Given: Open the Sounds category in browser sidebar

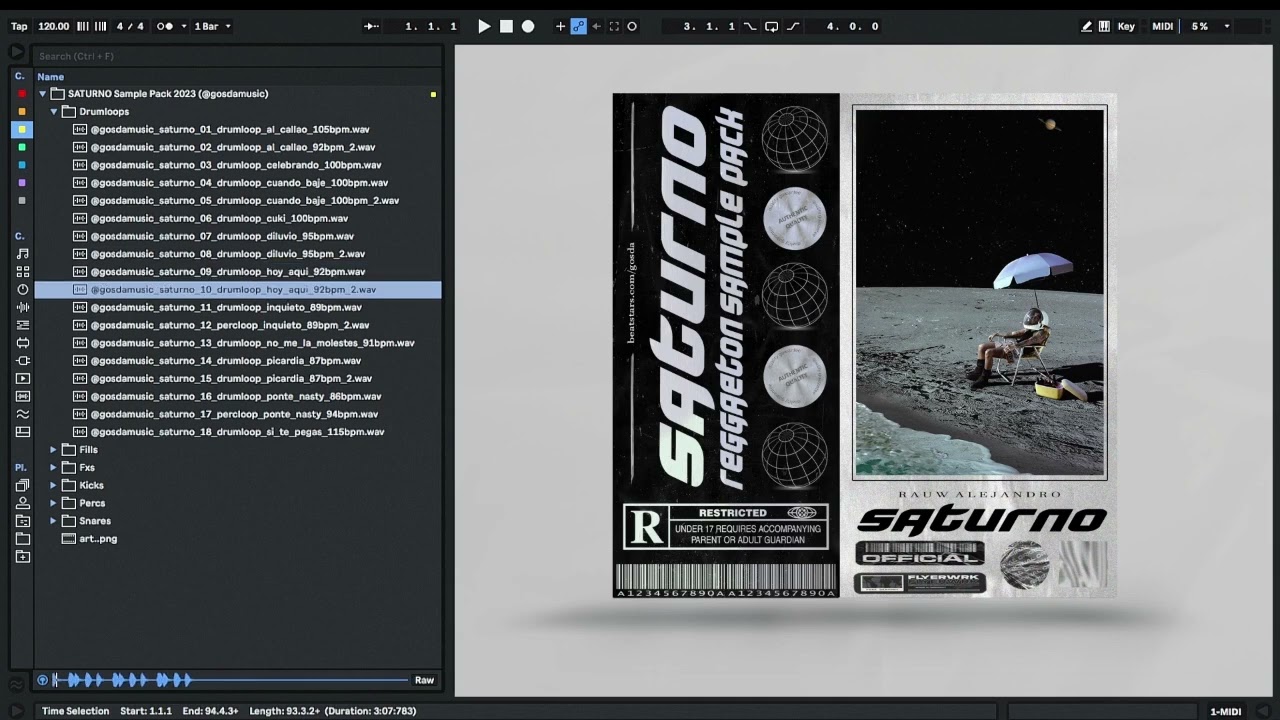Looking at the screenshot, I should coord(22,254).
